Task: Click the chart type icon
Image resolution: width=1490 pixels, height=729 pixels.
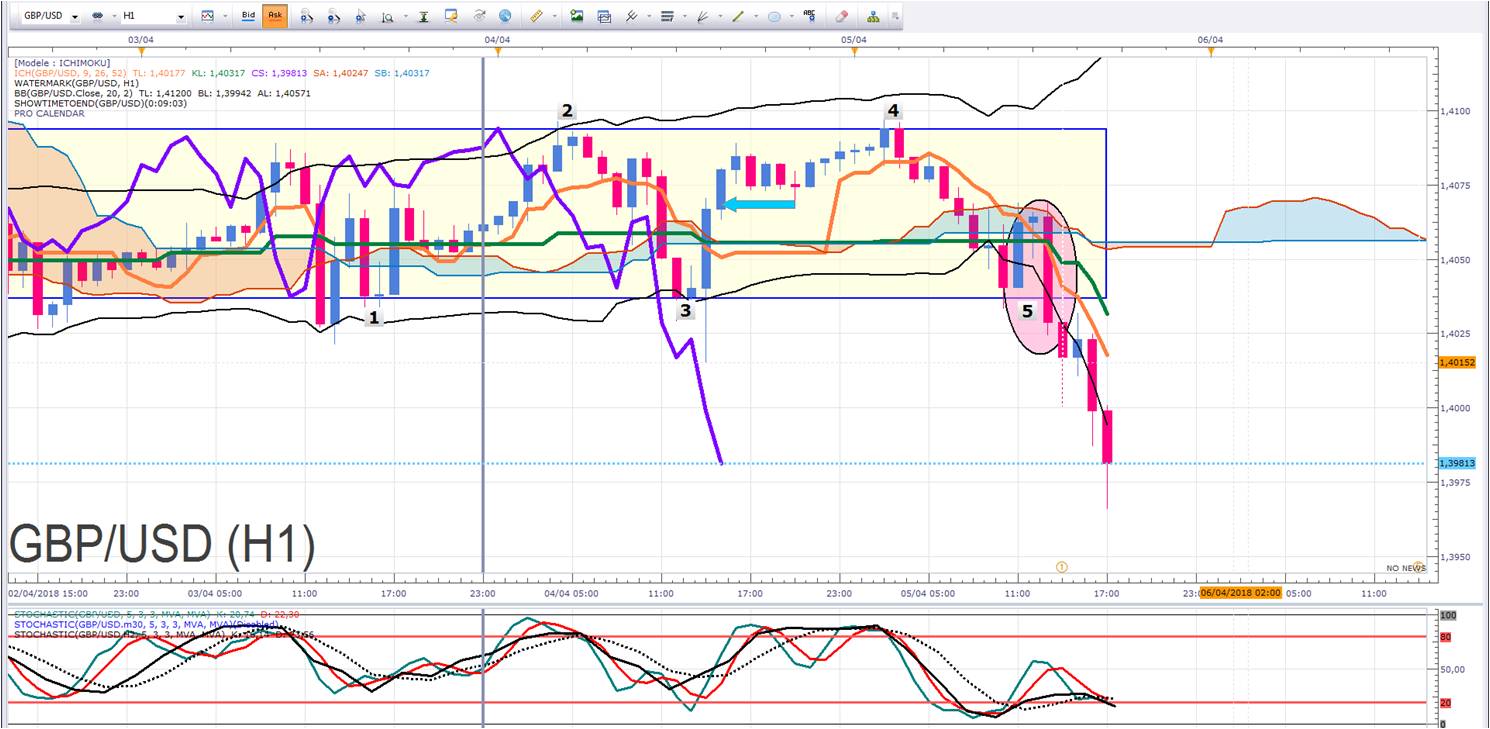Action: (207, 17)
